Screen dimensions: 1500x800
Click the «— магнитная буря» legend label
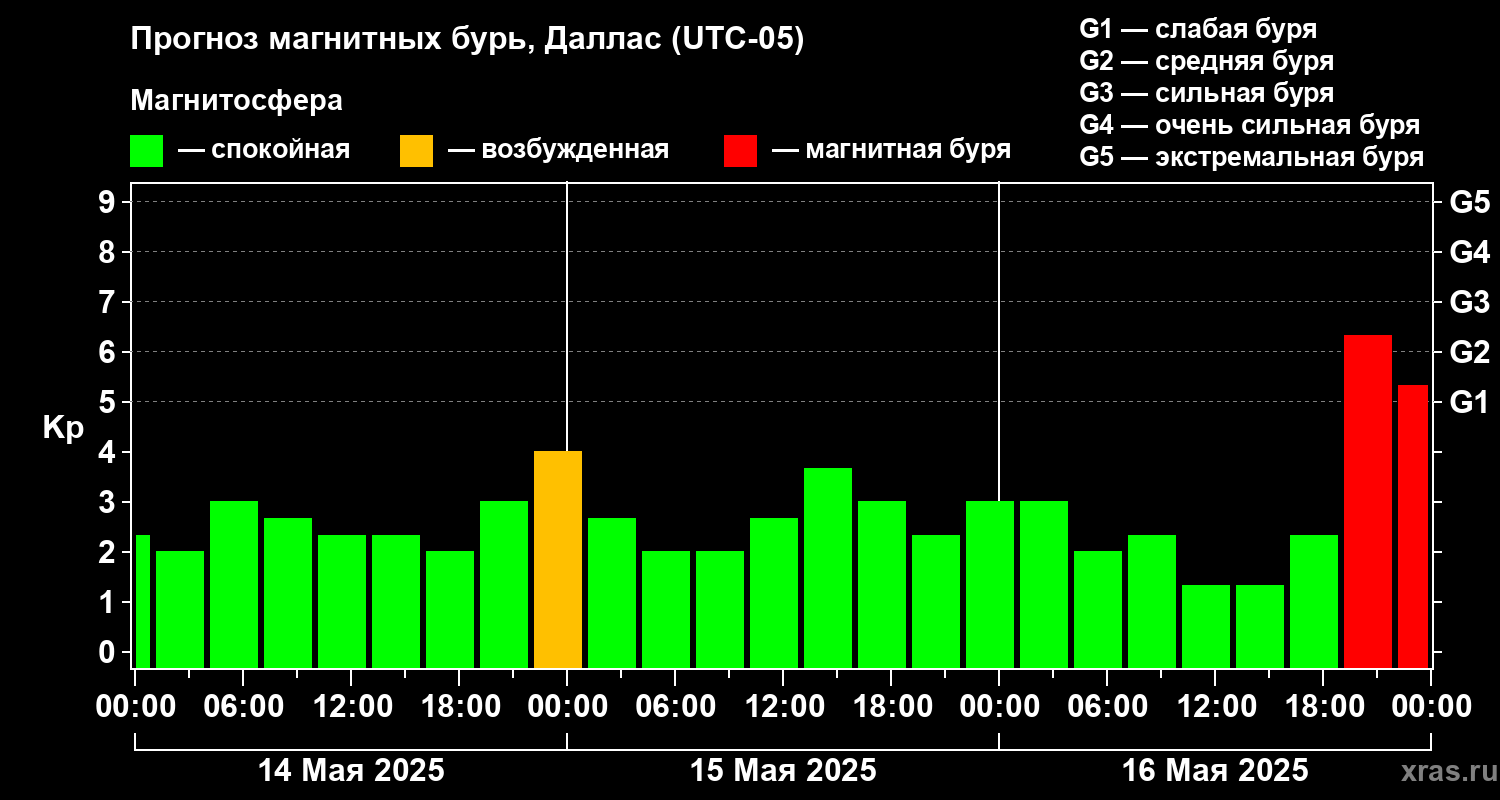(892, 150)
